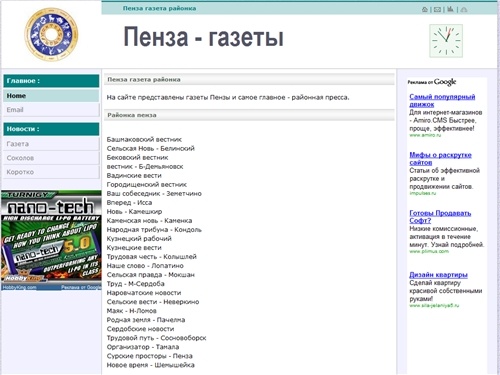Open the Газета news item
Viewport: 500px width, 375px height.
[x=51, y=144]
